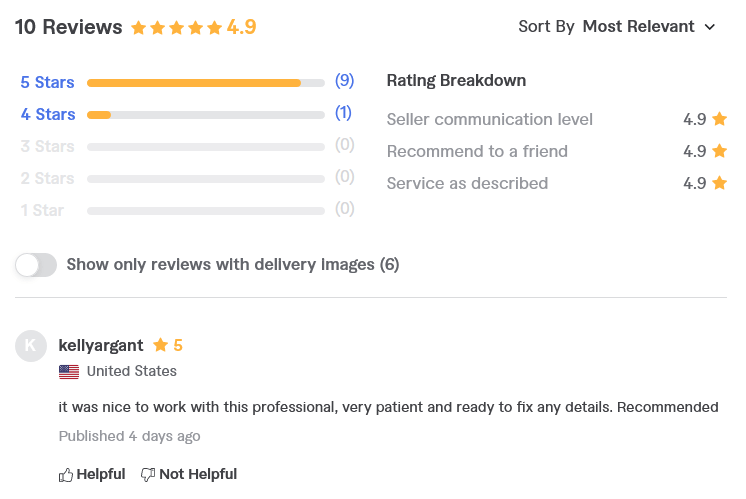Click the star next to Recommend to a friend
Image resolution: width=746 pixels, height=499 pixels.
click(x=719, y=151)
